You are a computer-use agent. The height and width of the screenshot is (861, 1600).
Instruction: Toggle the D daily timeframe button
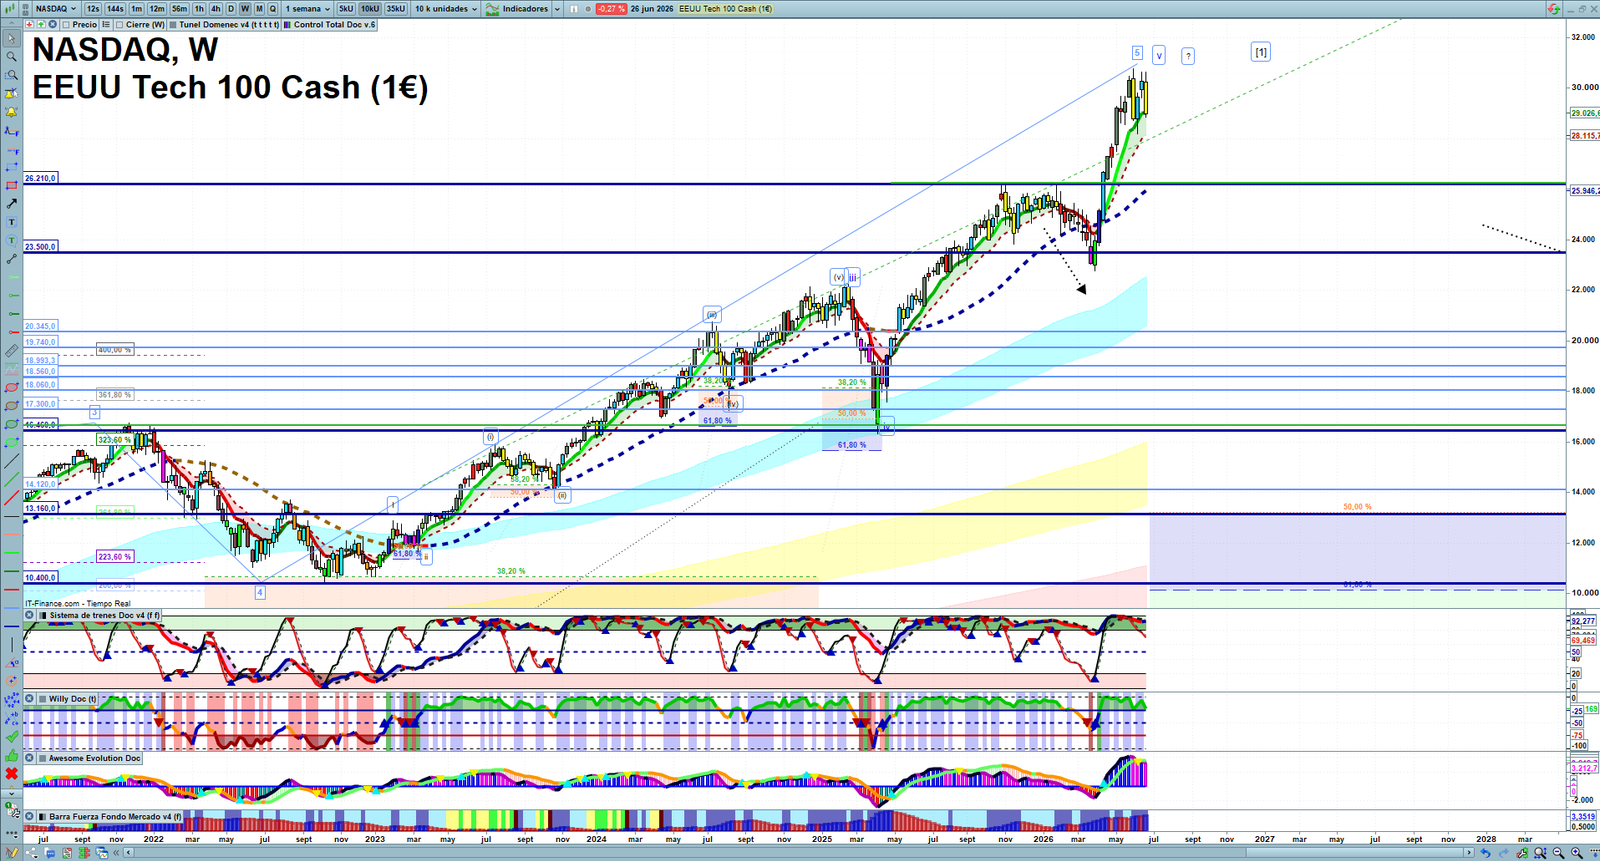[231, 9]
